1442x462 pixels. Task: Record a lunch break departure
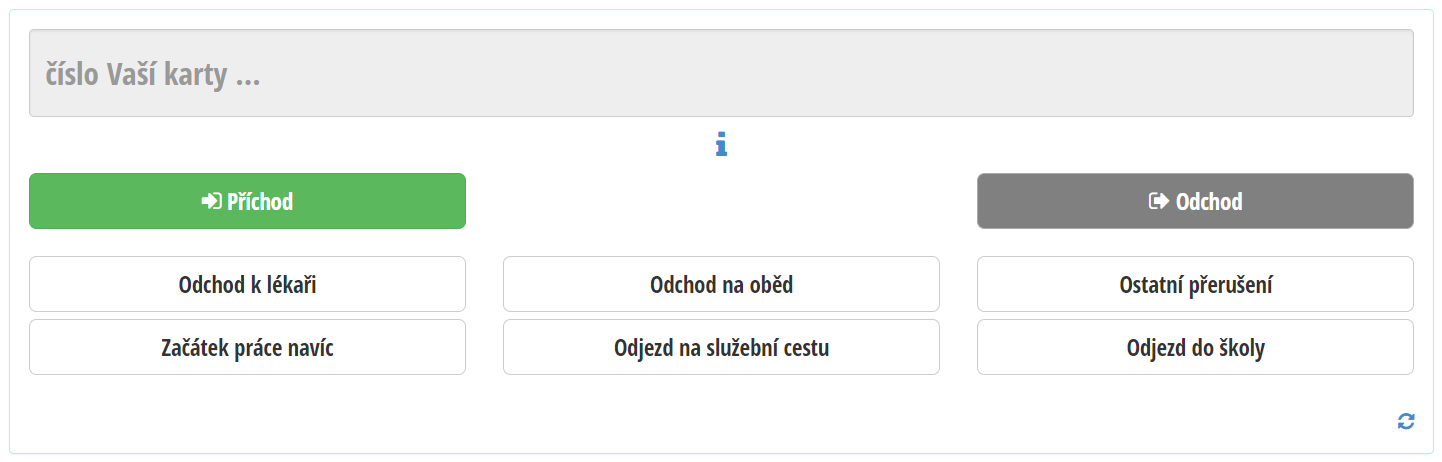tap(721, 285)
